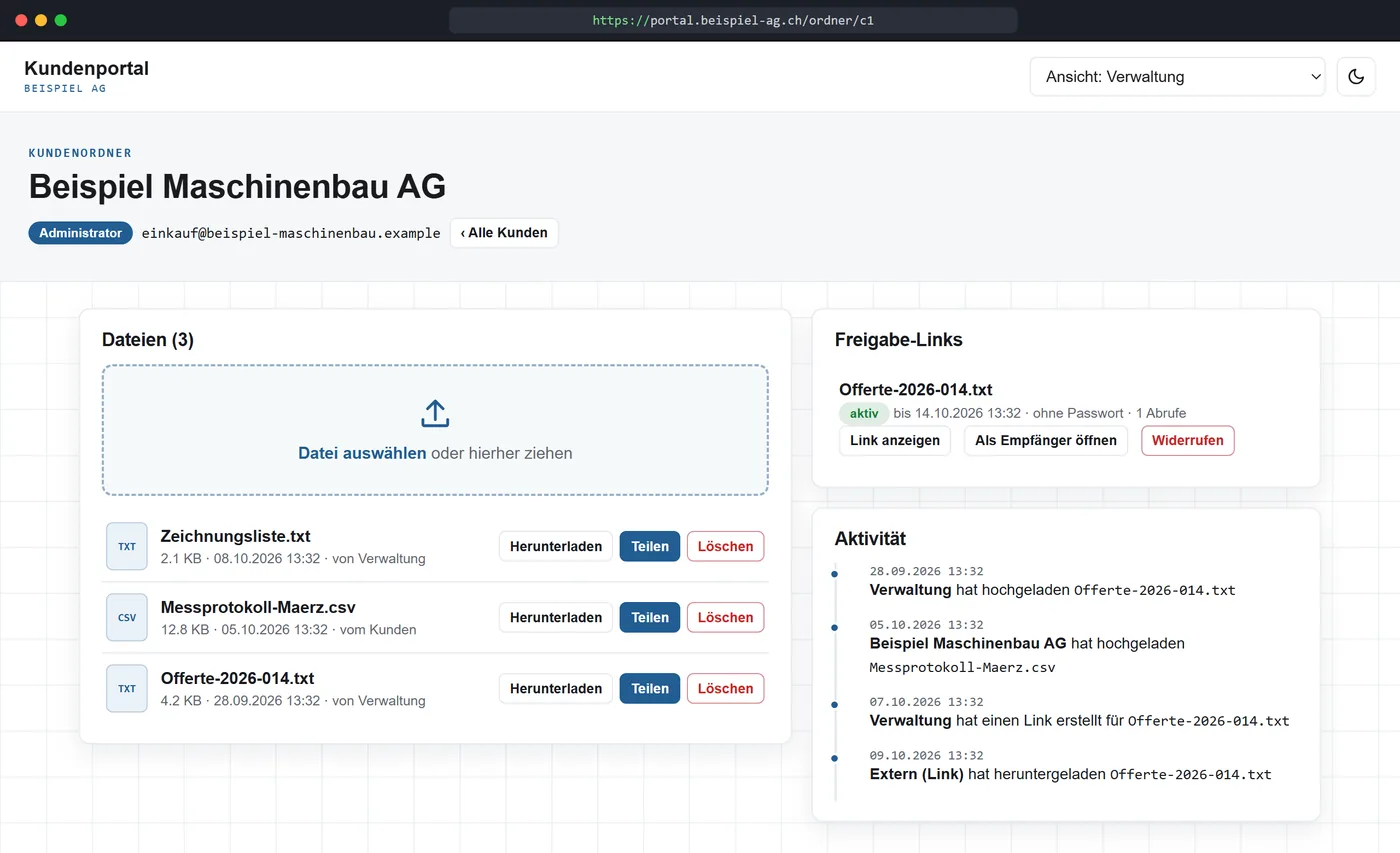
Task: Click the yellow window minimize button
Action: click(41, 20)
